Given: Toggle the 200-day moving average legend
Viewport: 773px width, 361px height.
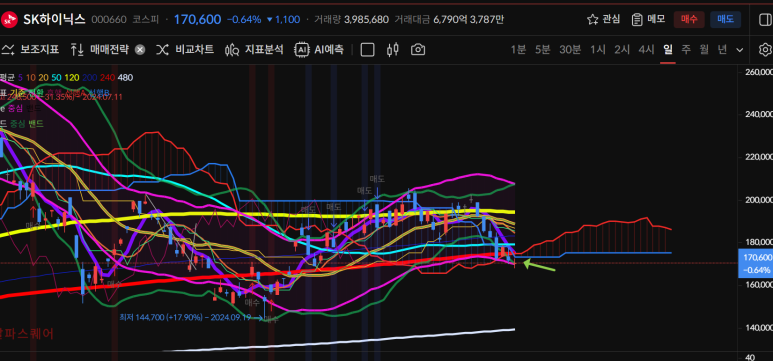Looking at the screenshot, I should tap(90, 77).
